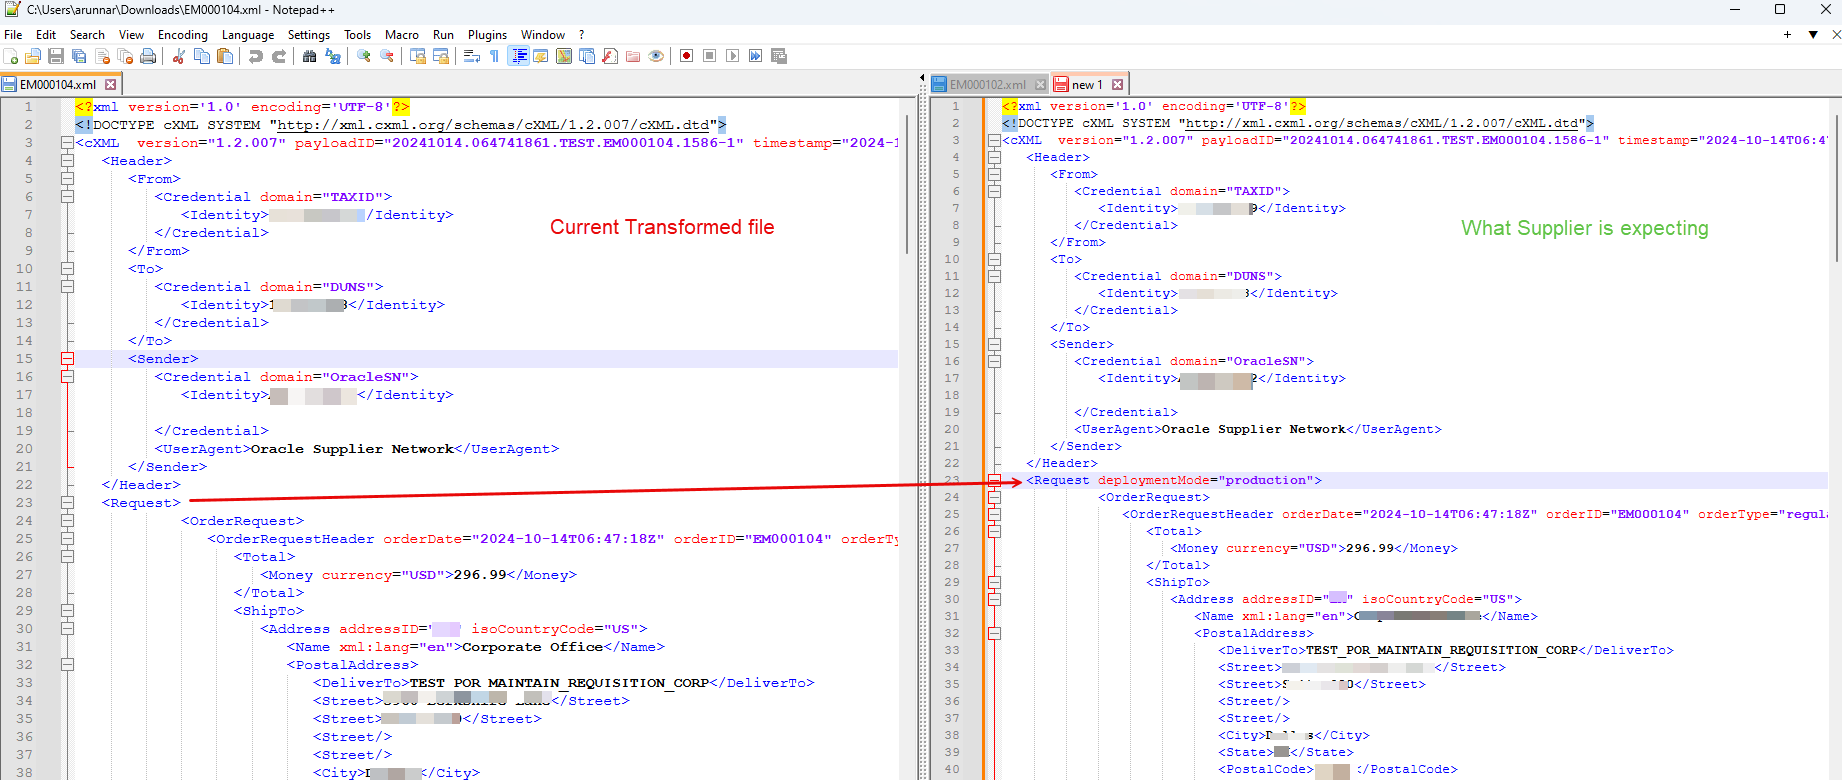Open the question mark help menu
Viewport: 1842px width, 780px height.
(x=581, y=34)
